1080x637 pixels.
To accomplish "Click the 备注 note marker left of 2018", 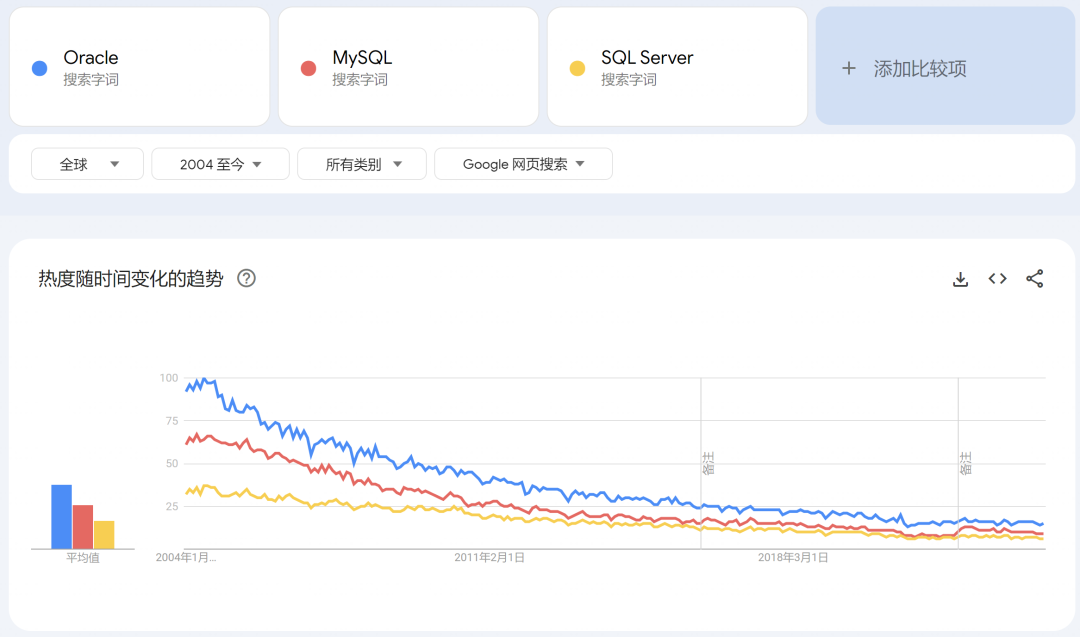I will pyautogui.click(x=708, y=463).
